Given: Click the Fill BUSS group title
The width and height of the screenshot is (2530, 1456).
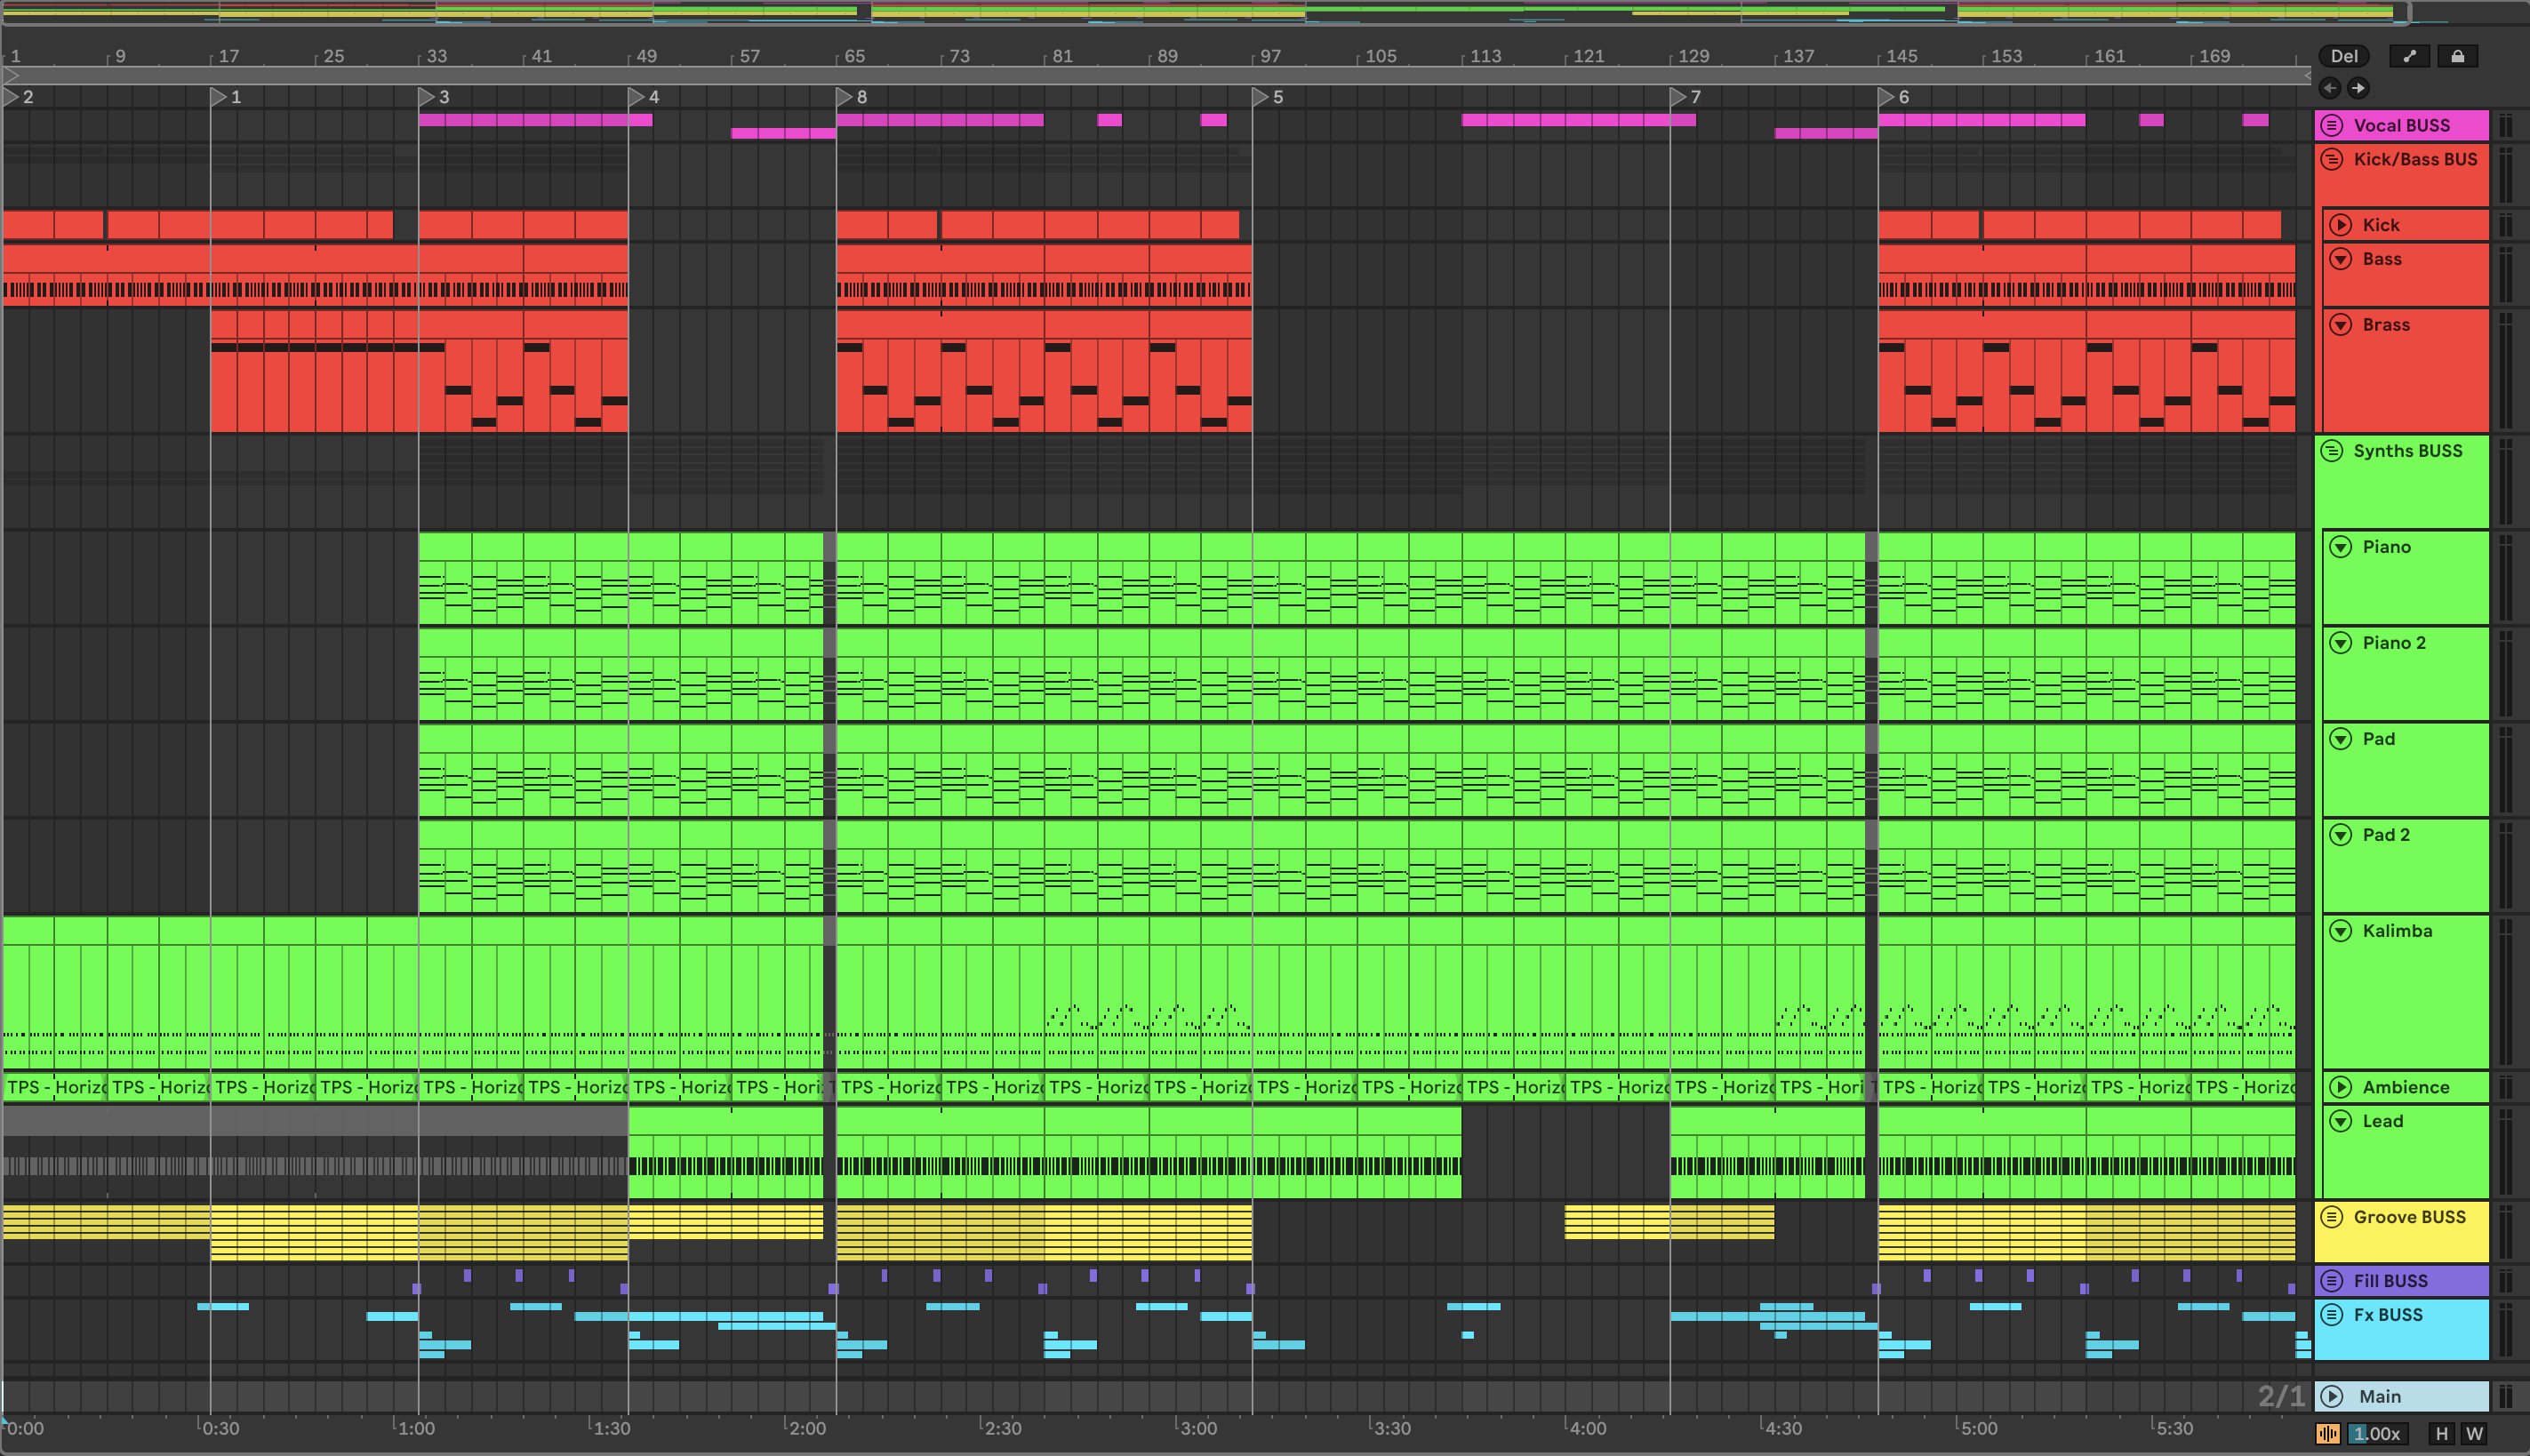Looking at the screenshot, I should [2390, 1281].
